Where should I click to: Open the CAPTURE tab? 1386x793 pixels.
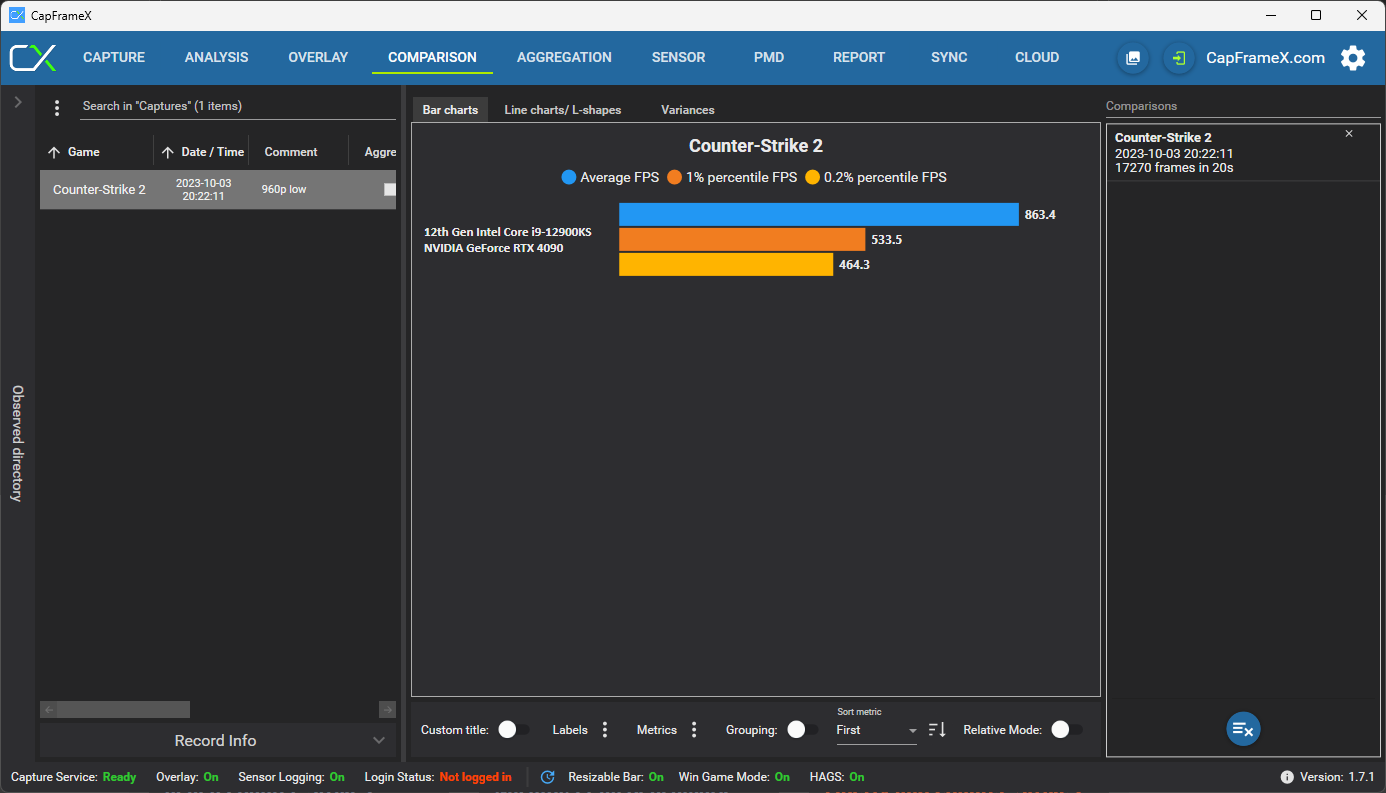tap(114, 58)
